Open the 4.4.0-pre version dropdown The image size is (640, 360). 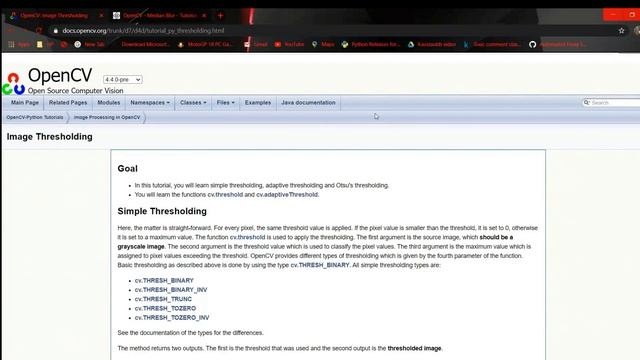[x=122, y=80]
